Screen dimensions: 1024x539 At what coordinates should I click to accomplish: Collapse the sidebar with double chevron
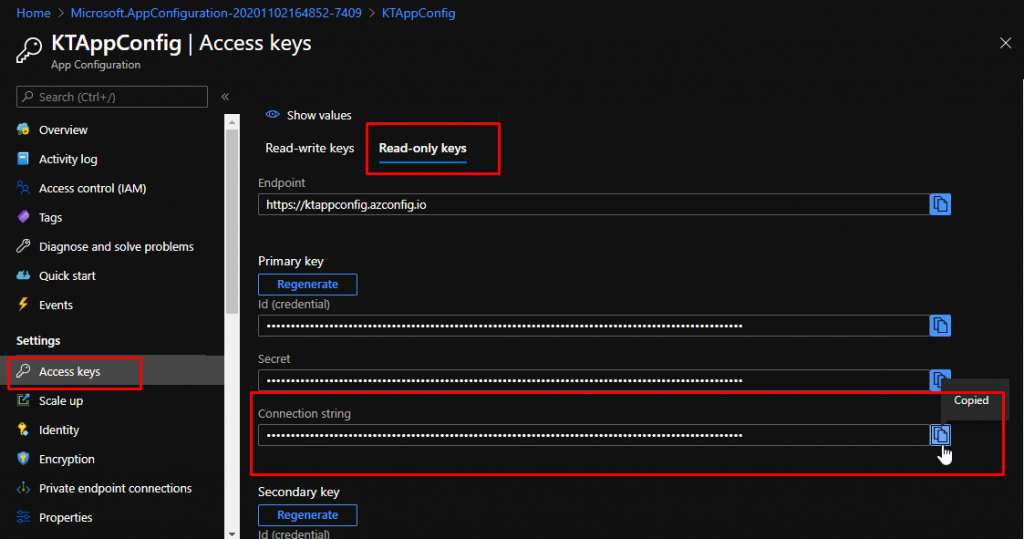tap(225, 97)
